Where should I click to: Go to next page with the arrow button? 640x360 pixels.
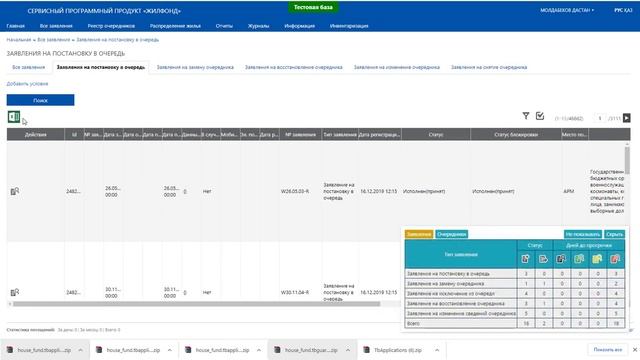click(627, 118)
